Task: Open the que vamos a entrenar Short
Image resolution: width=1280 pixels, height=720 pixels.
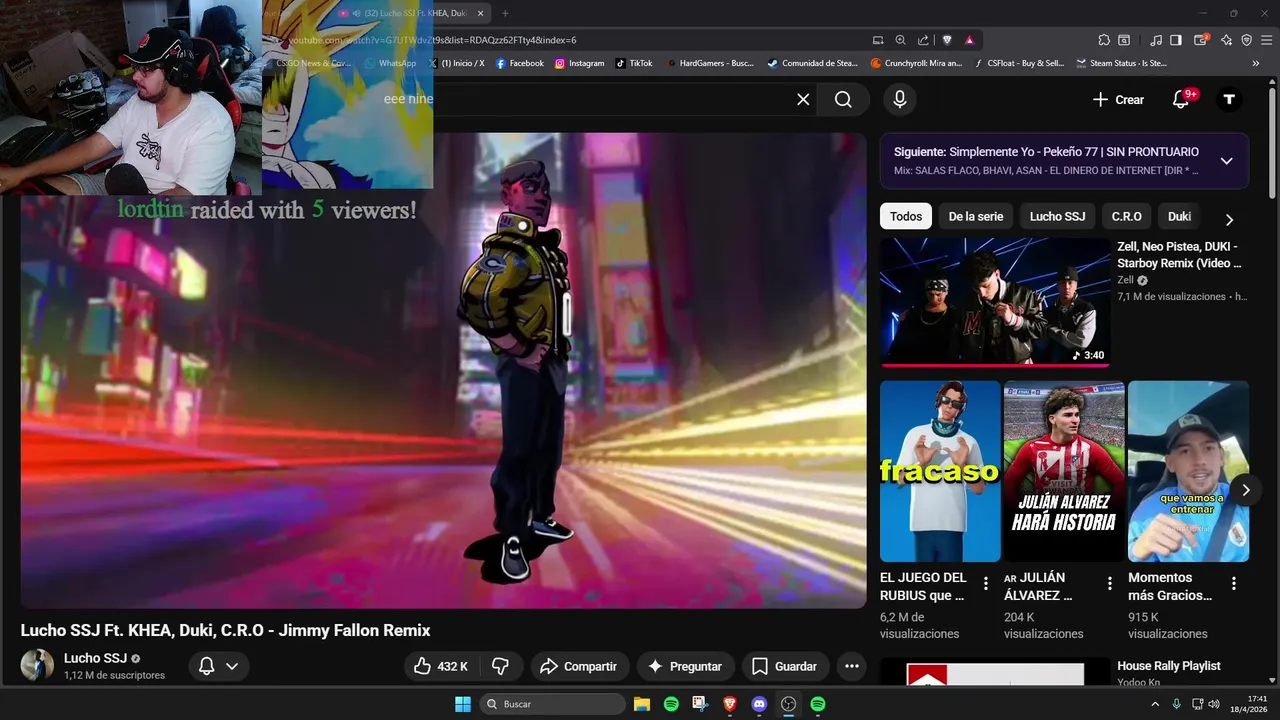Action: pos(1188,471)
